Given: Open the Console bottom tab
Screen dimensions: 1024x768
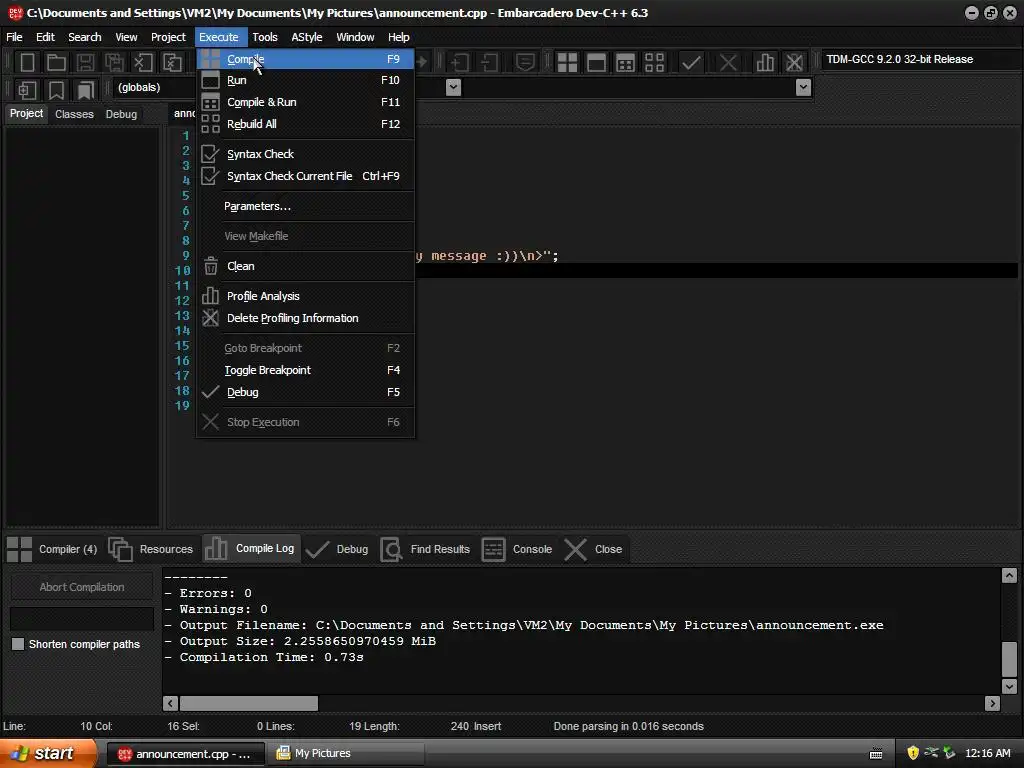Looking at the screenshot, I should pos(518,549).
